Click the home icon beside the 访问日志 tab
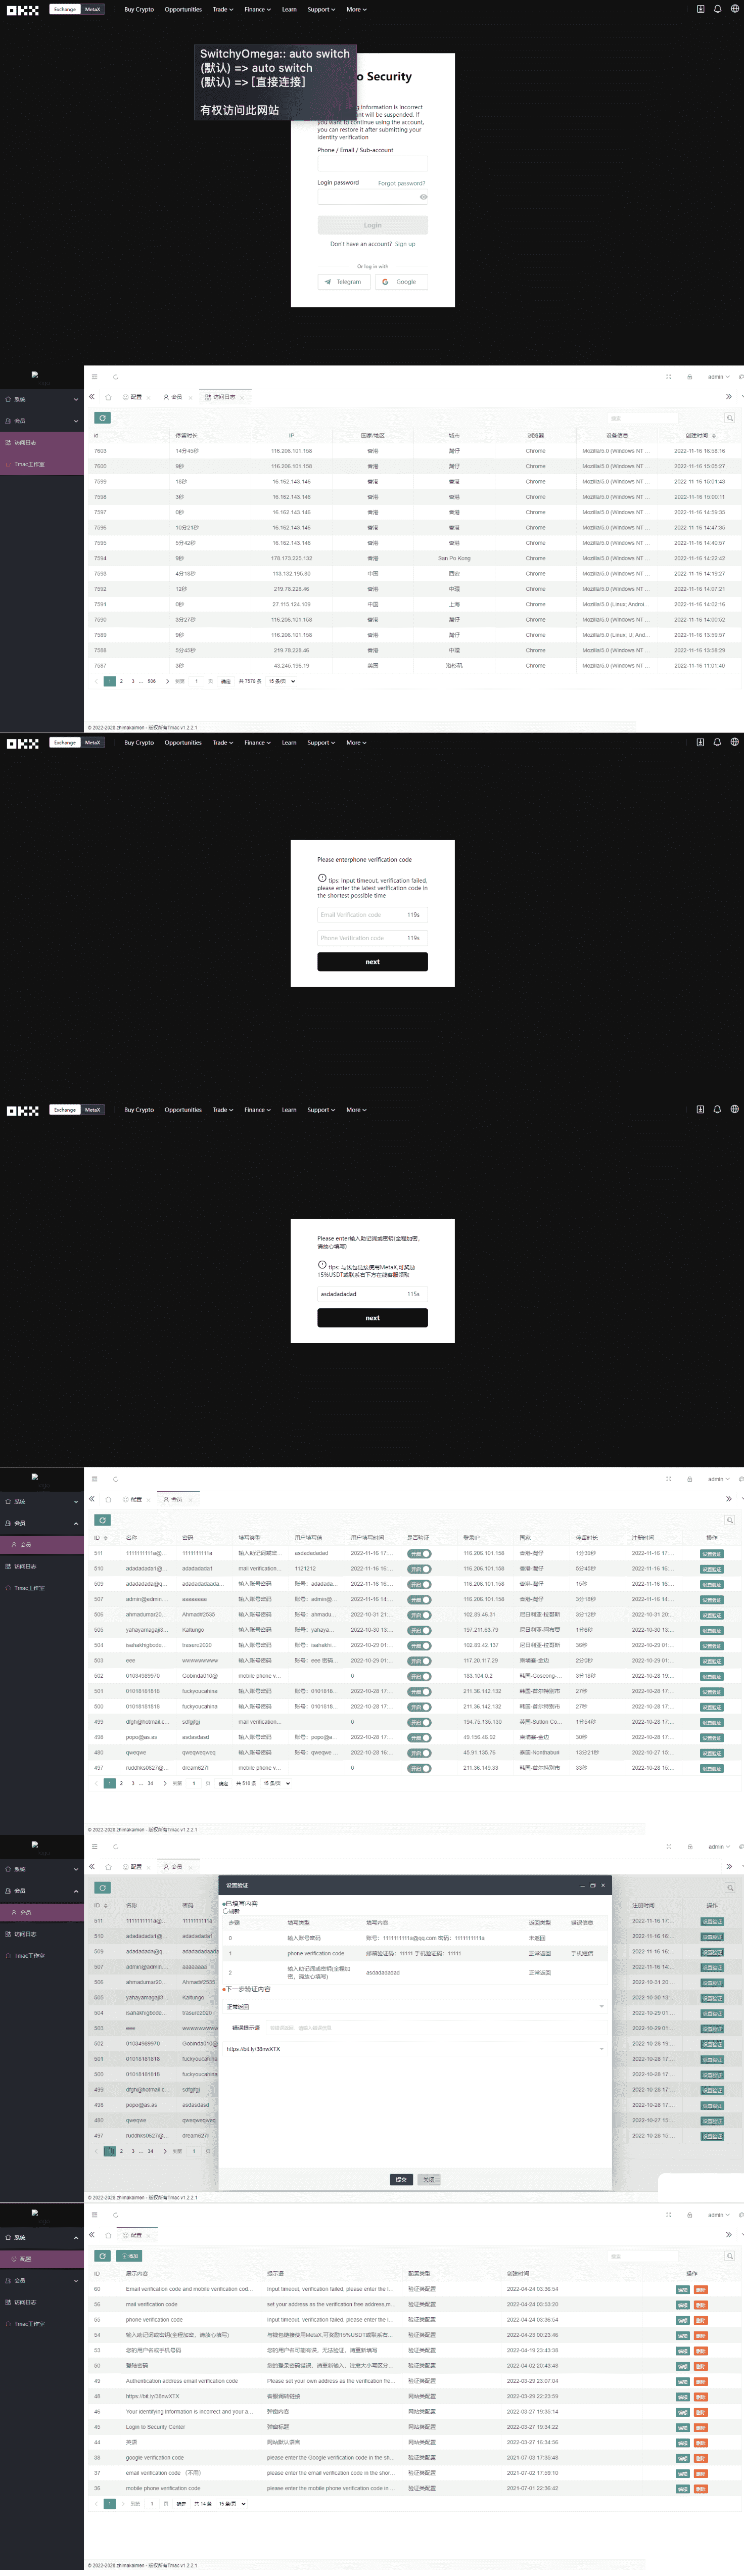Viewport: 744px width, 2576px height. (x=107, y=397)
